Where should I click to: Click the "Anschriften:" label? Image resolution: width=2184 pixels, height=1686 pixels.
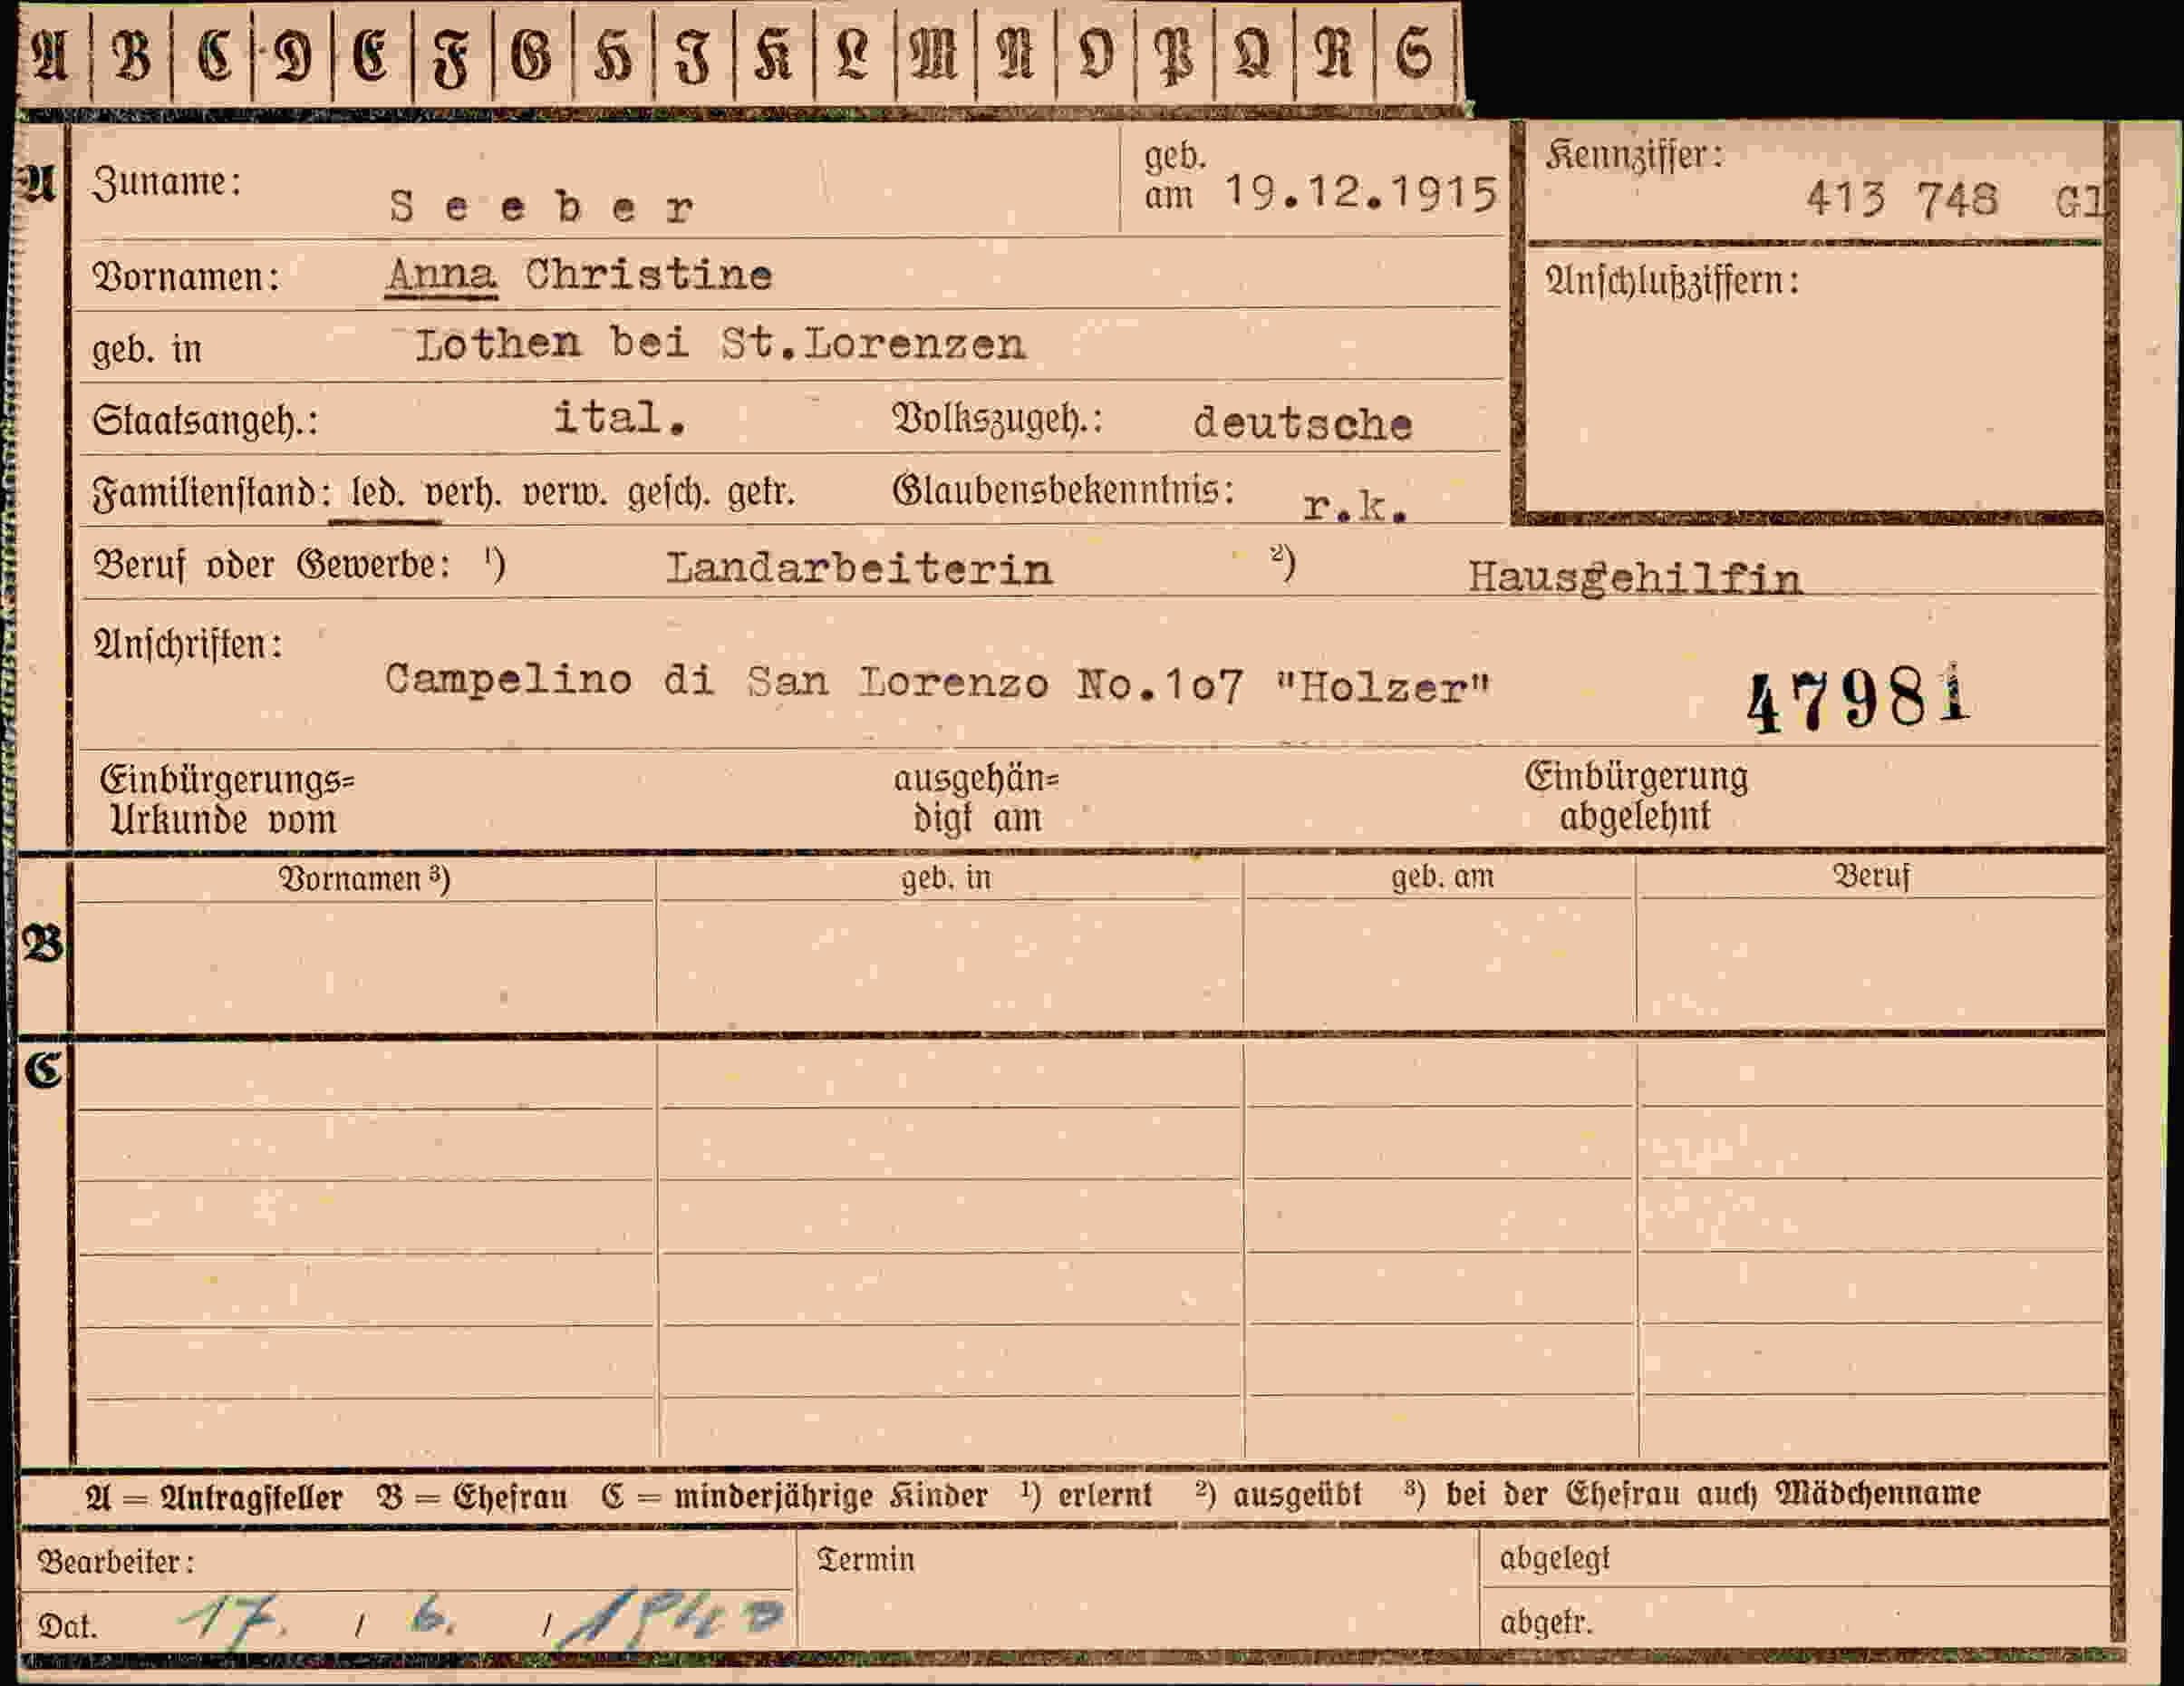pos(187,645)
